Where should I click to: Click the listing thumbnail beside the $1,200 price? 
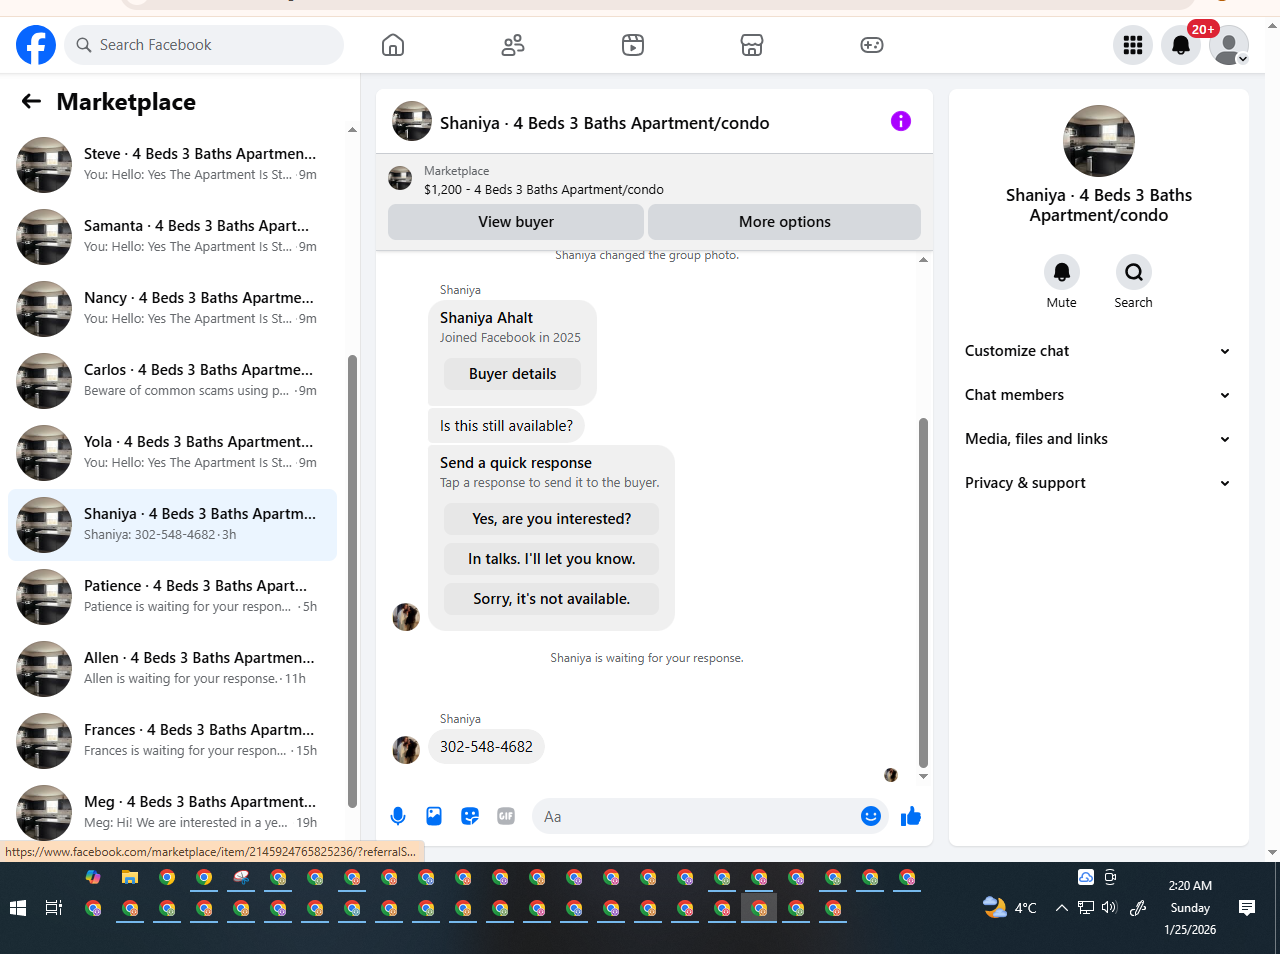click(400, 179)
